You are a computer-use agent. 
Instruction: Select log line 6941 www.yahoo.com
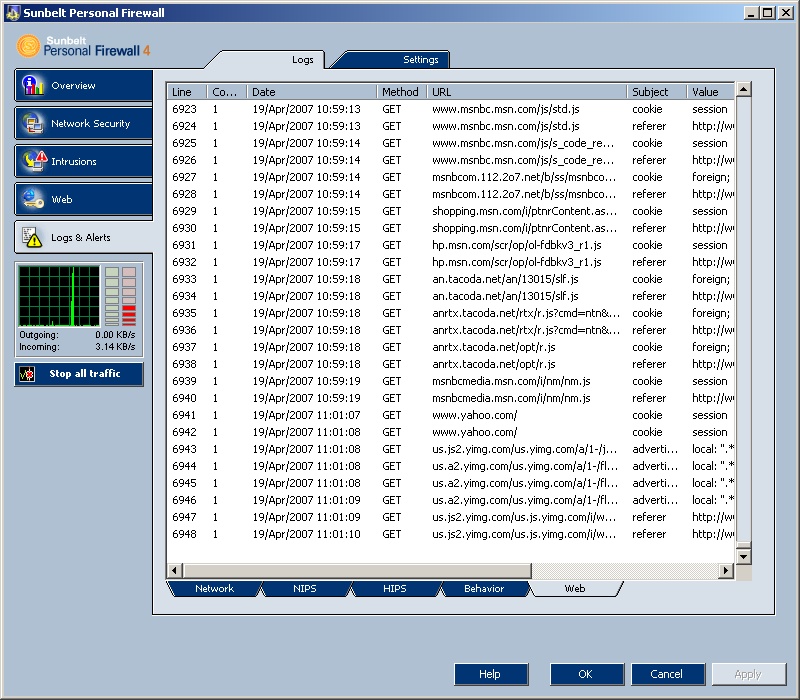(x=474, y=415)
